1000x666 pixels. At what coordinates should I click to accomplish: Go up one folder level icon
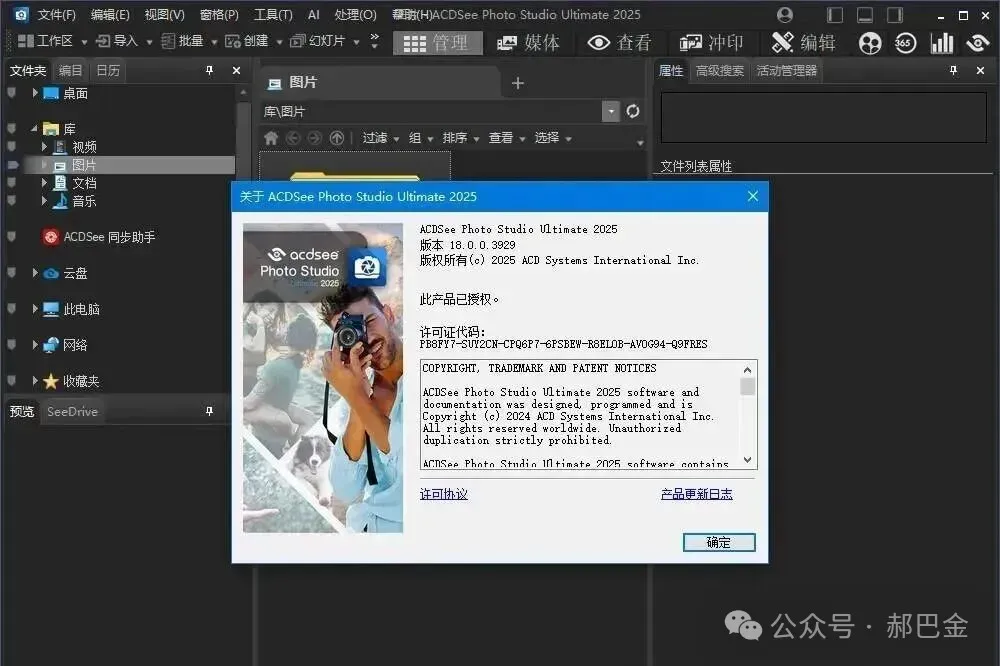[x=337, y=138]
